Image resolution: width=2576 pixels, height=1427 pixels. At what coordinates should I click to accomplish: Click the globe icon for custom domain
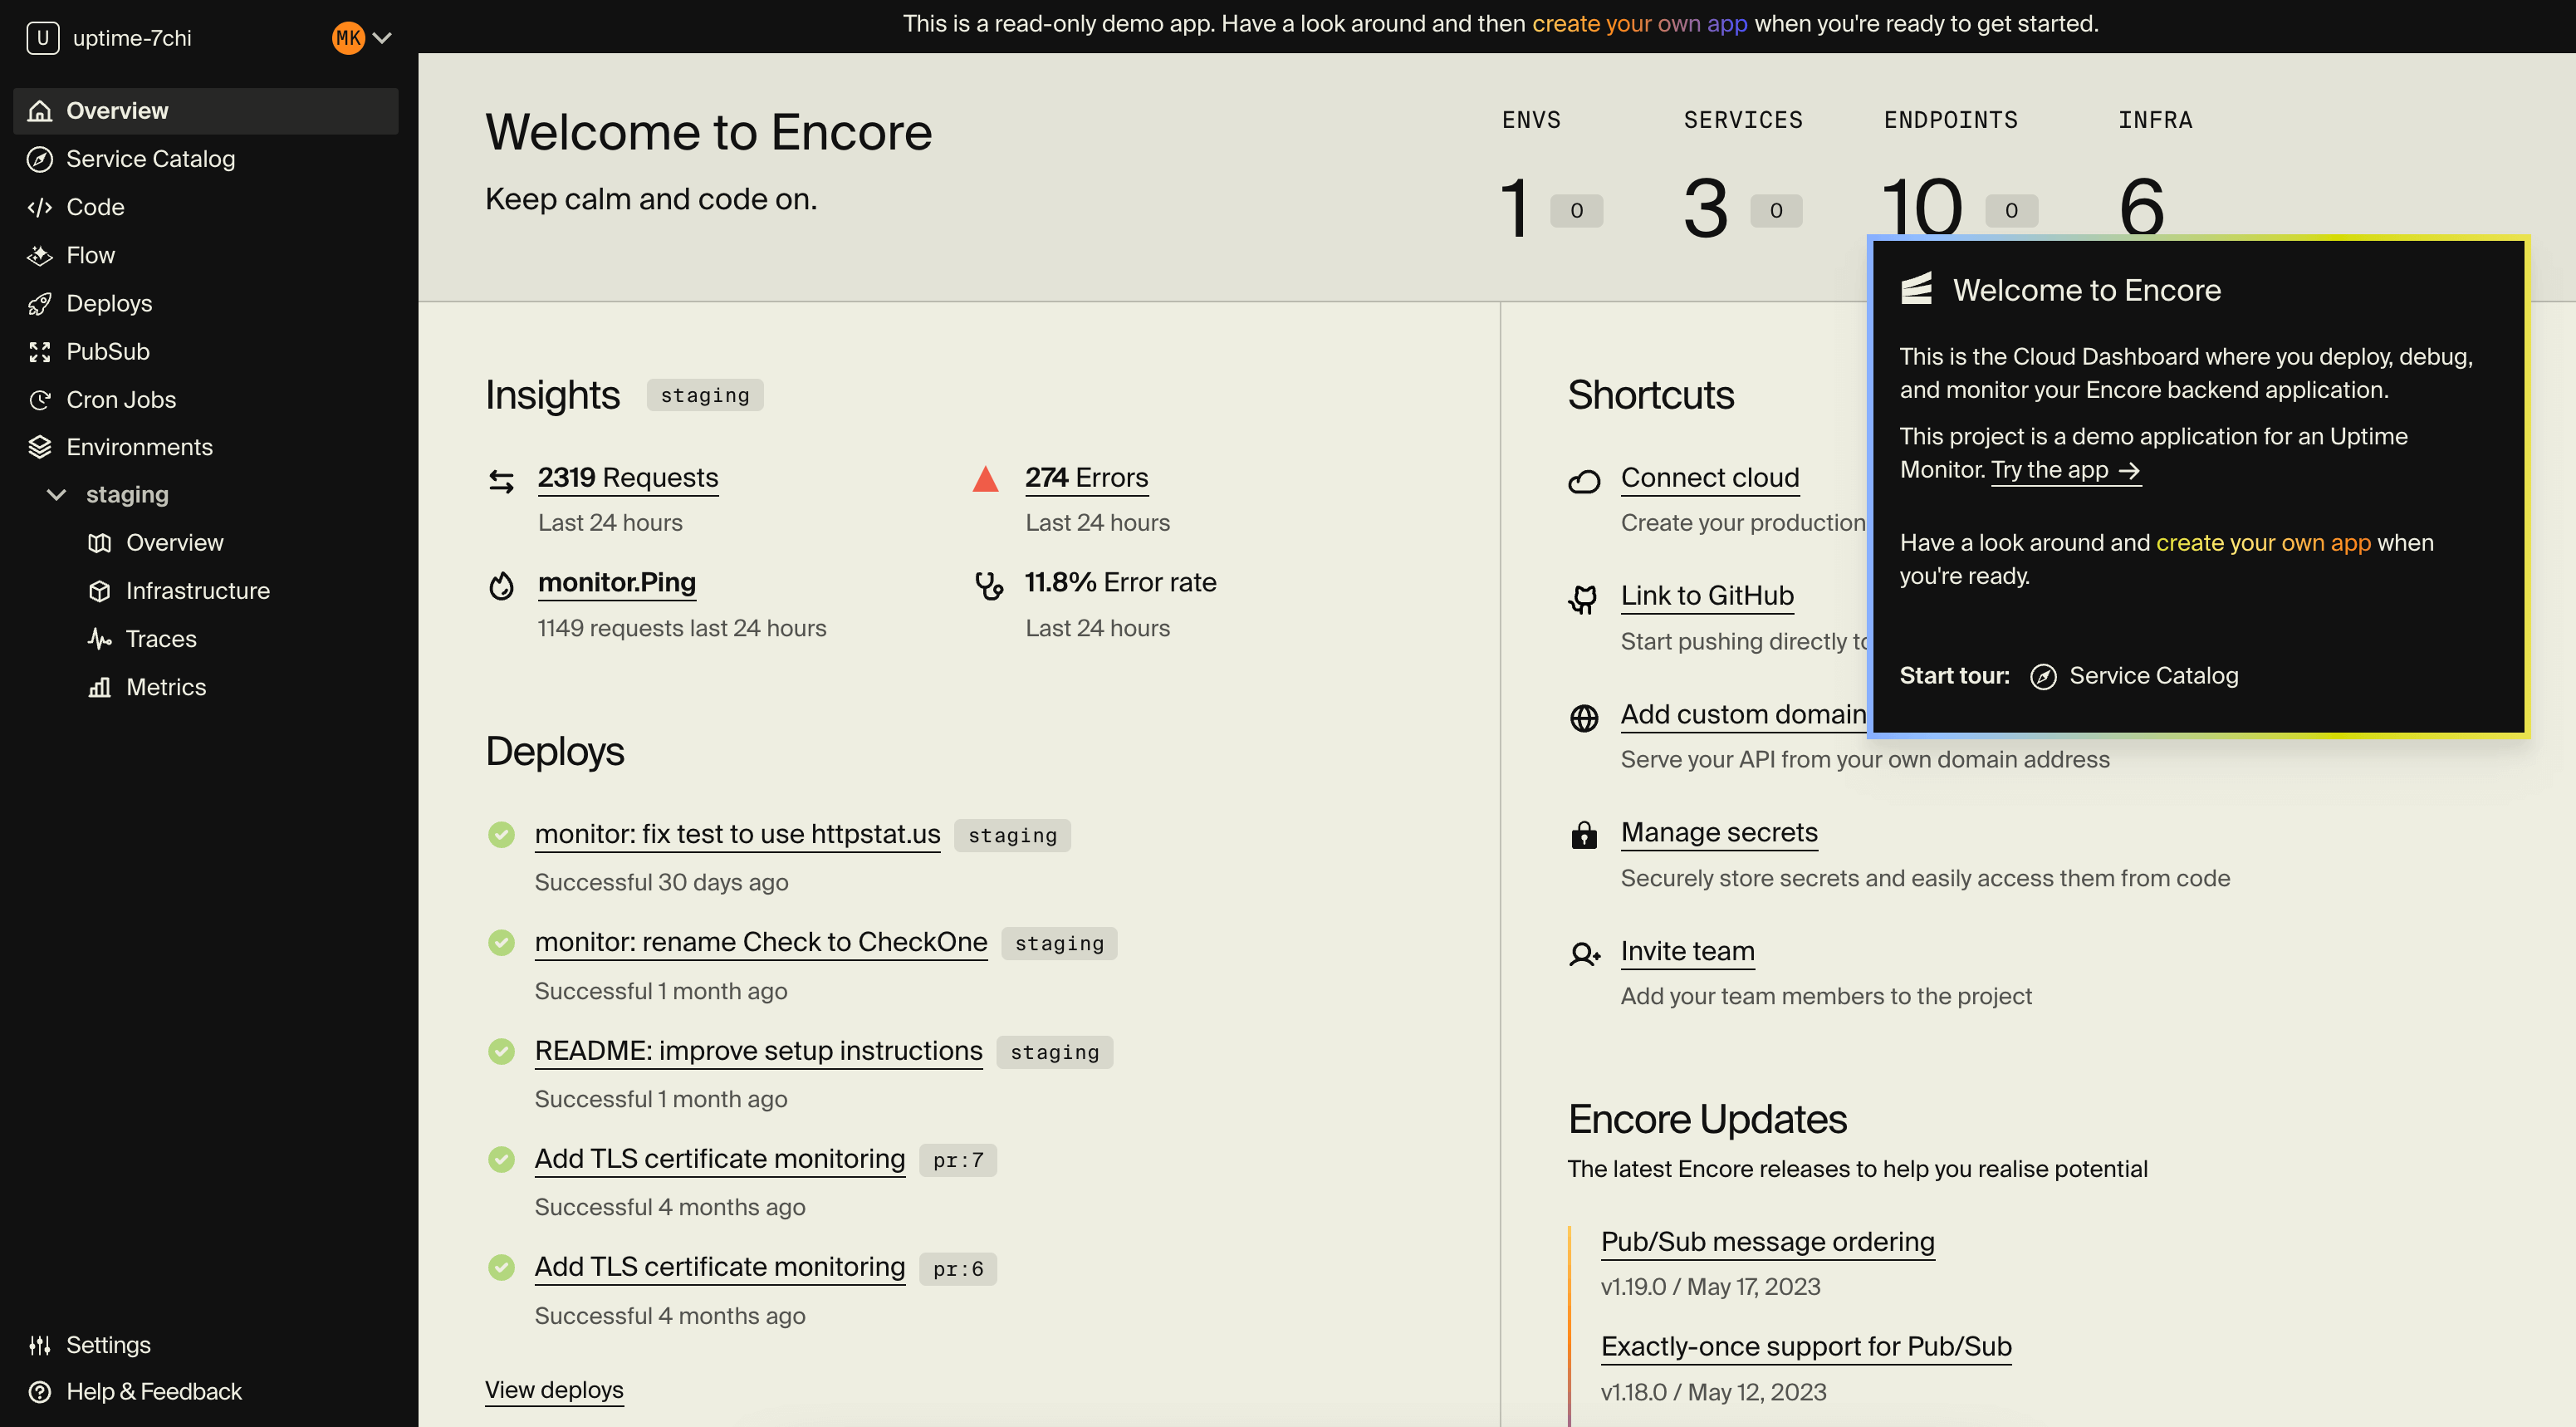click(1584, 718)
